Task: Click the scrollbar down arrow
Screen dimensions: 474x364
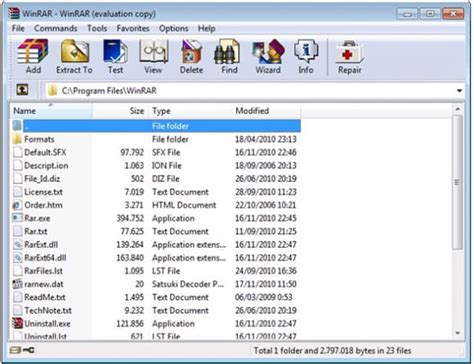Action: point(458,333)
